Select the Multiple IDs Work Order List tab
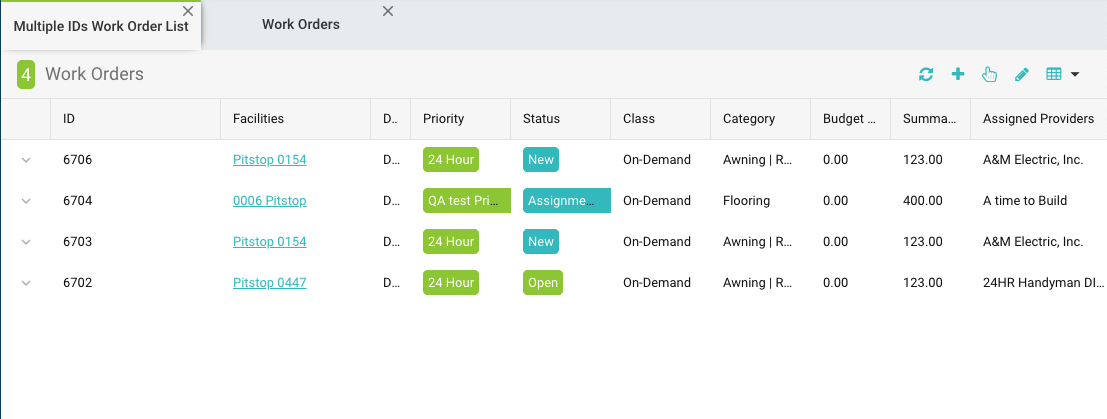The width and height of the screenshot is (1107, 419). click(x=100, y=27)
